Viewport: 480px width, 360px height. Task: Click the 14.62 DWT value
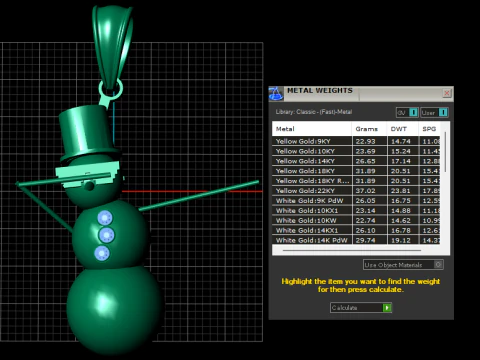coord(401,221)
